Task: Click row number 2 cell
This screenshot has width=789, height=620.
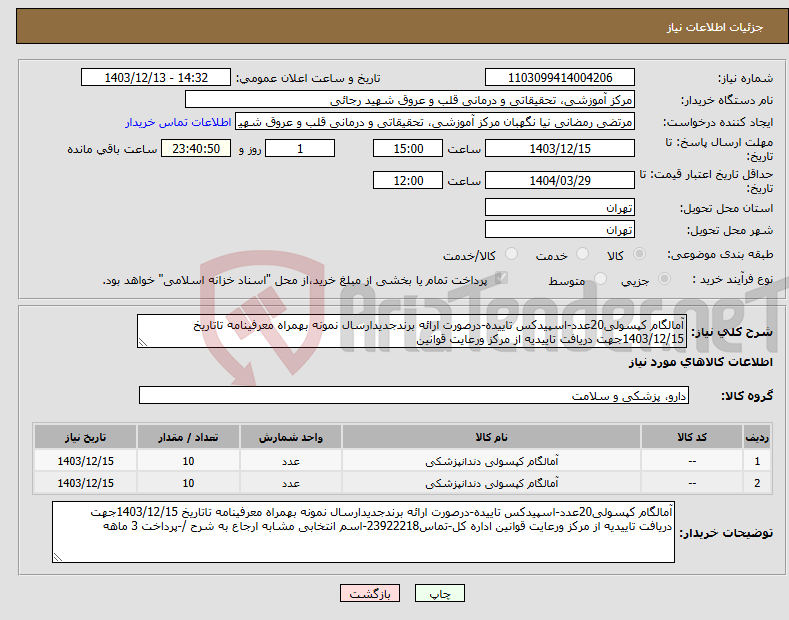Action: pyautogui.click(x=757, y=483)
